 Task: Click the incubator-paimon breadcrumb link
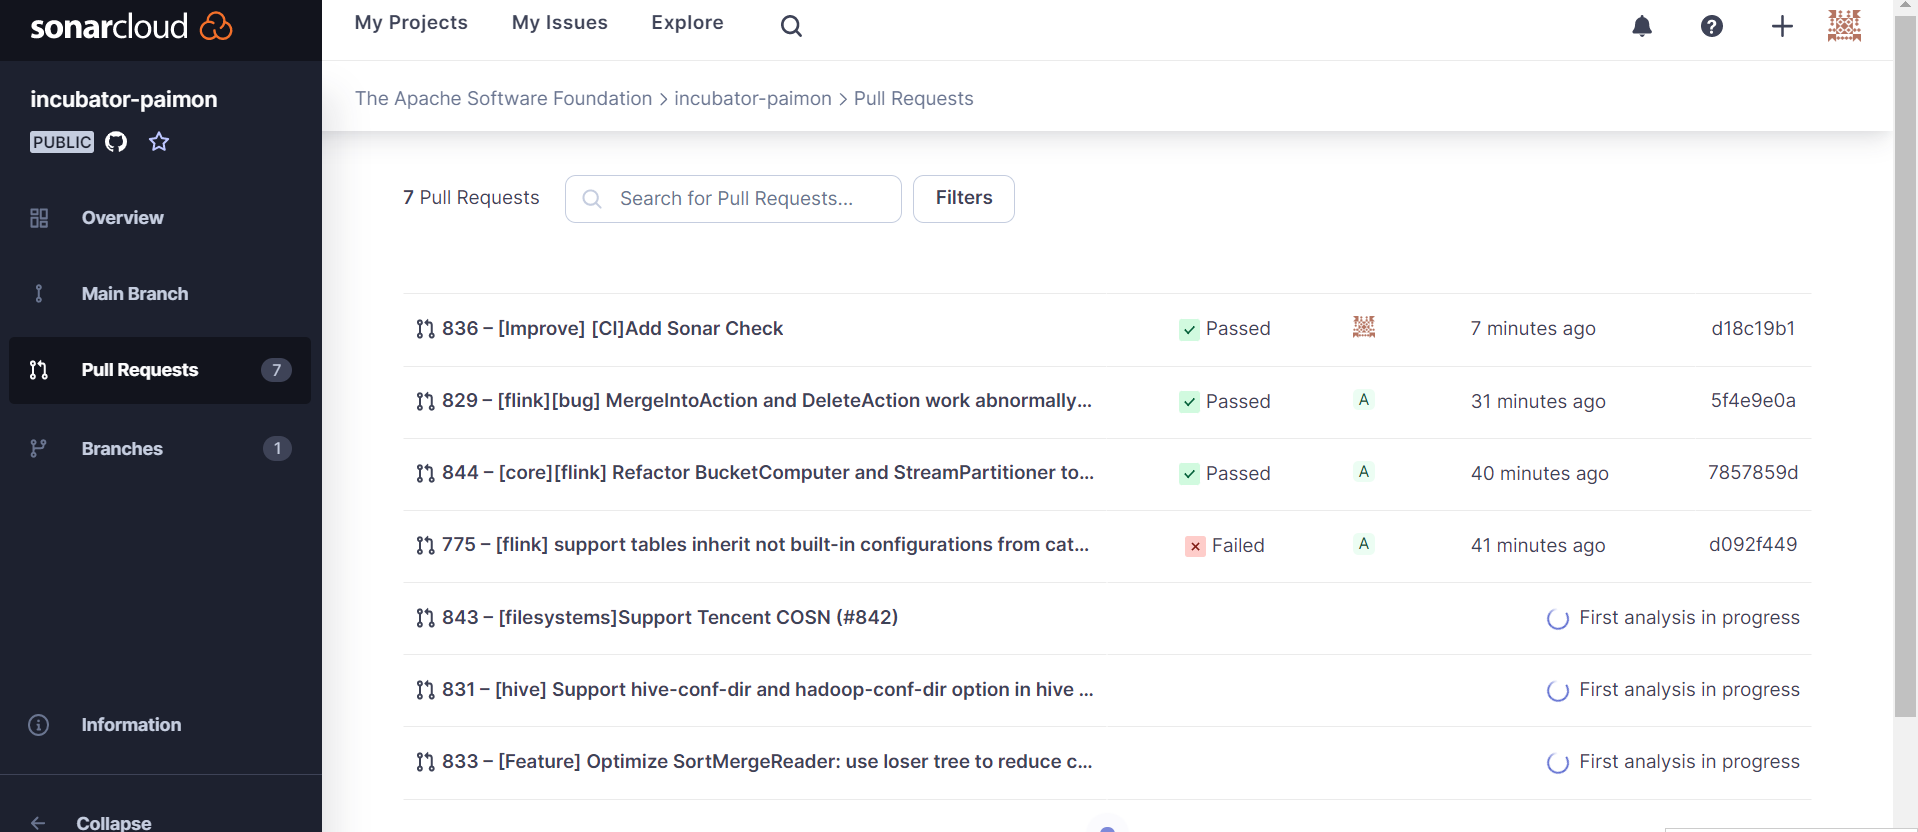[x=753, y=98]
